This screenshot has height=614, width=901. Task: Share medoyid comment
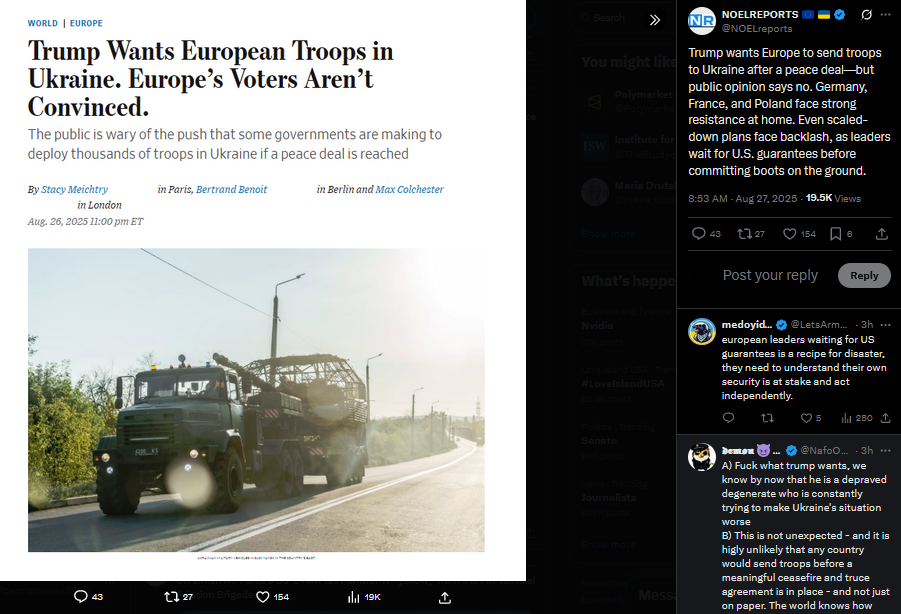[885, 418]
